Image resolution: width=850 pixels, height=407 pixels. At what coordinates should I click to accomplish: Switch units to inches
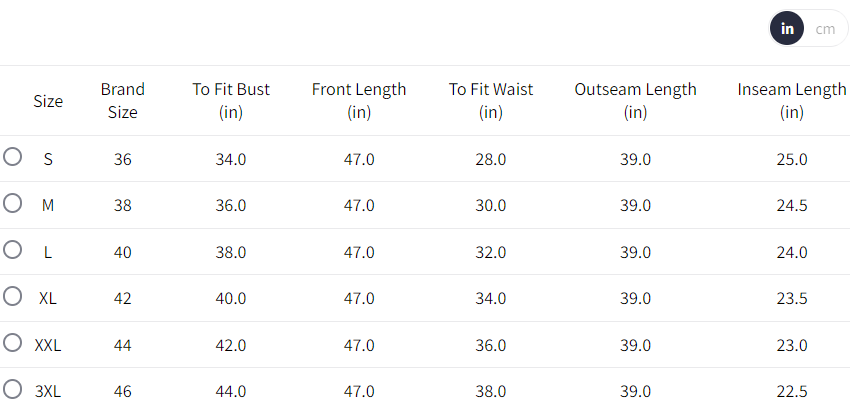coord(788,29)
